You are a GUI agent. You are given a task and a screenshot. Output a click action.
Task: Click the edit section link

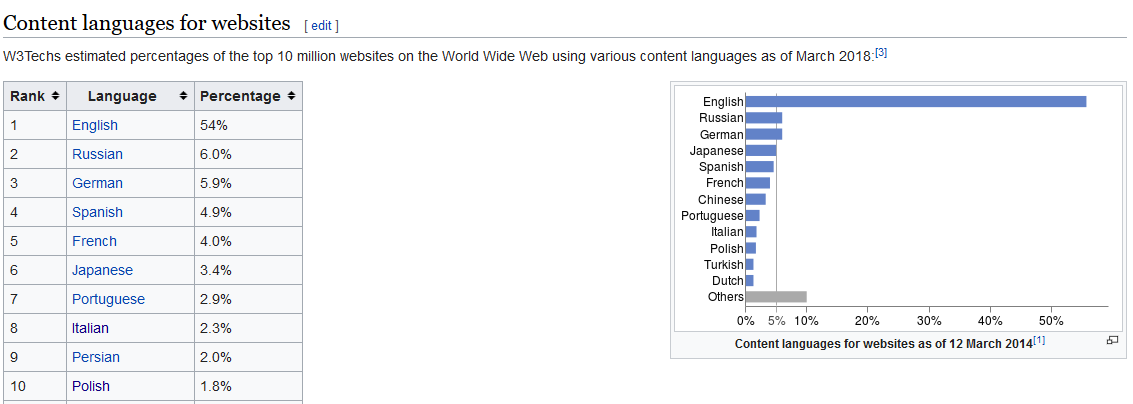[322, 25]
